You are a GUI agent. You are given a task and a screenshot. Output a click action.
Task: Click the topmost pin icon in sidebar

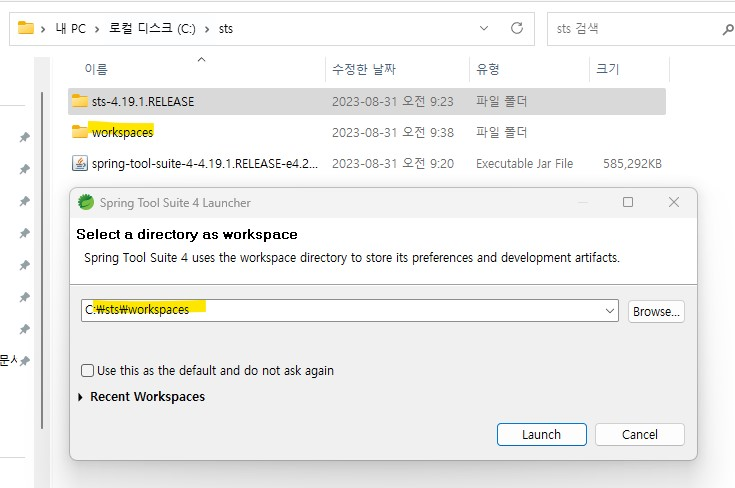pyautogui.click(x=25, y=137)
